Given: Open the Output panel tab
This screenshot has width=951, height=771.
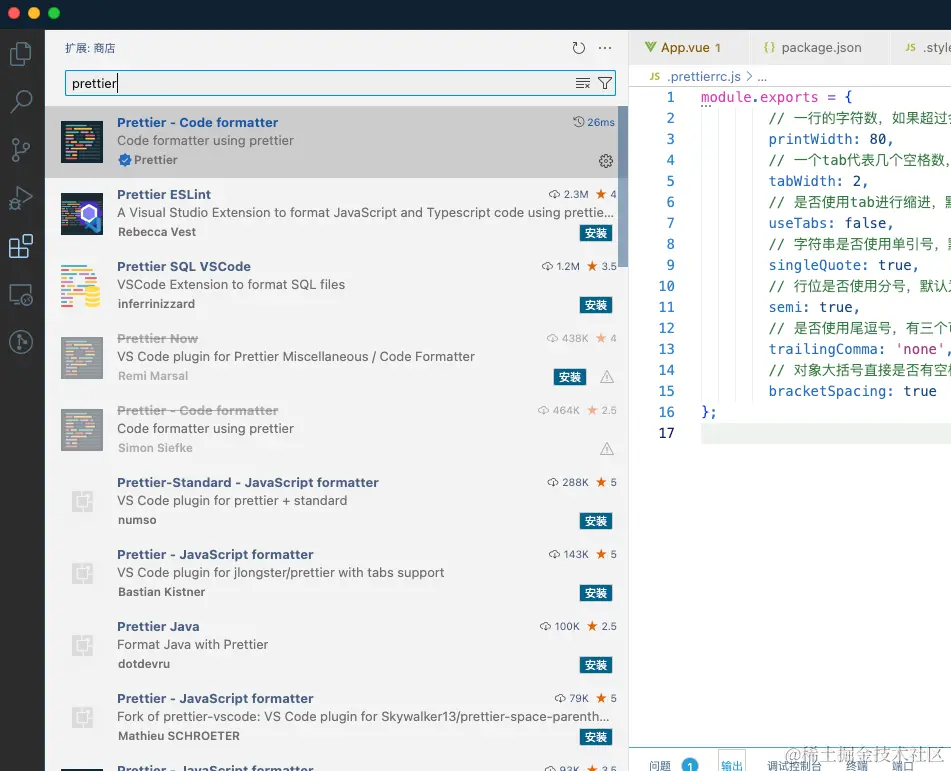Looking at the screenshot, I should [x=732, y=766].
